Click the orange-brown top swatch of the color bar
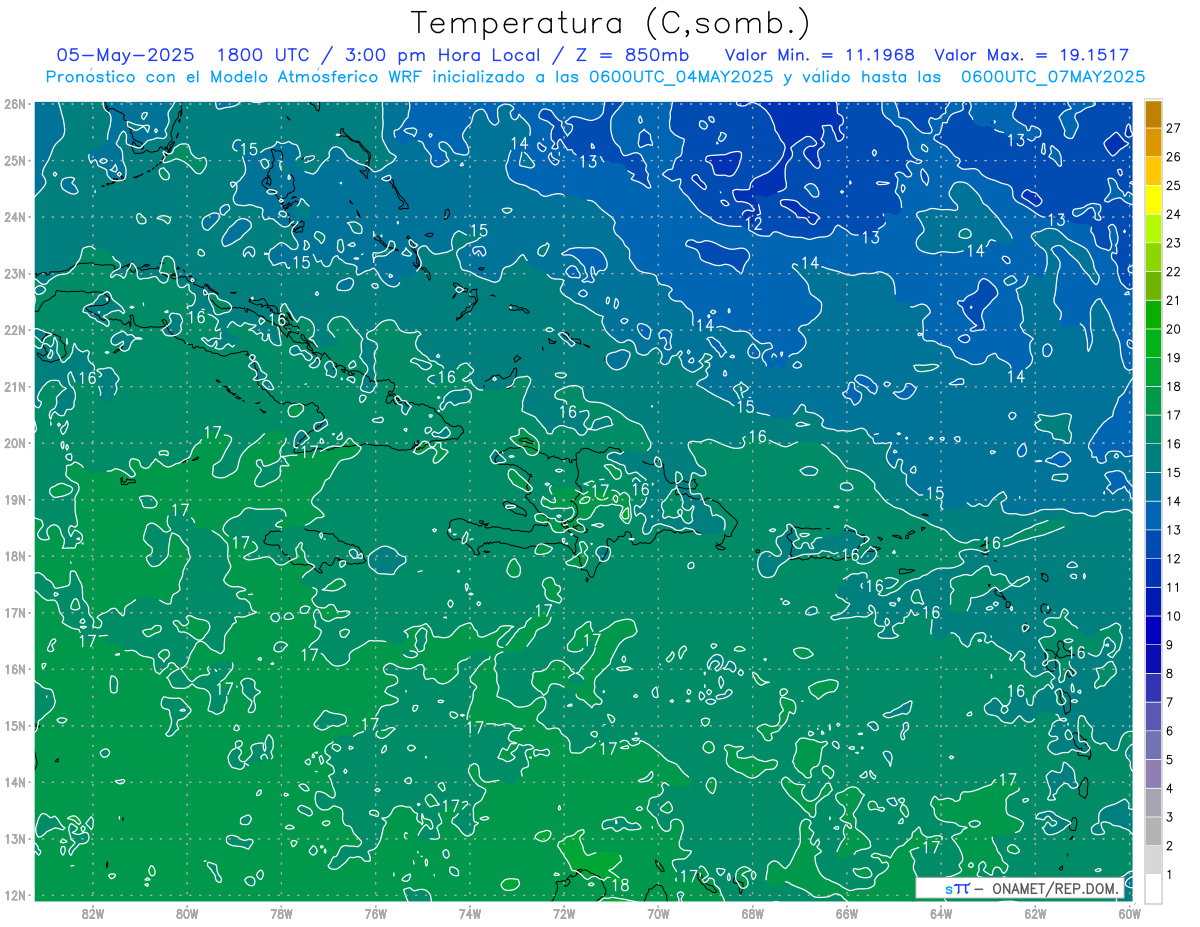 click(x=1153, y=114)
